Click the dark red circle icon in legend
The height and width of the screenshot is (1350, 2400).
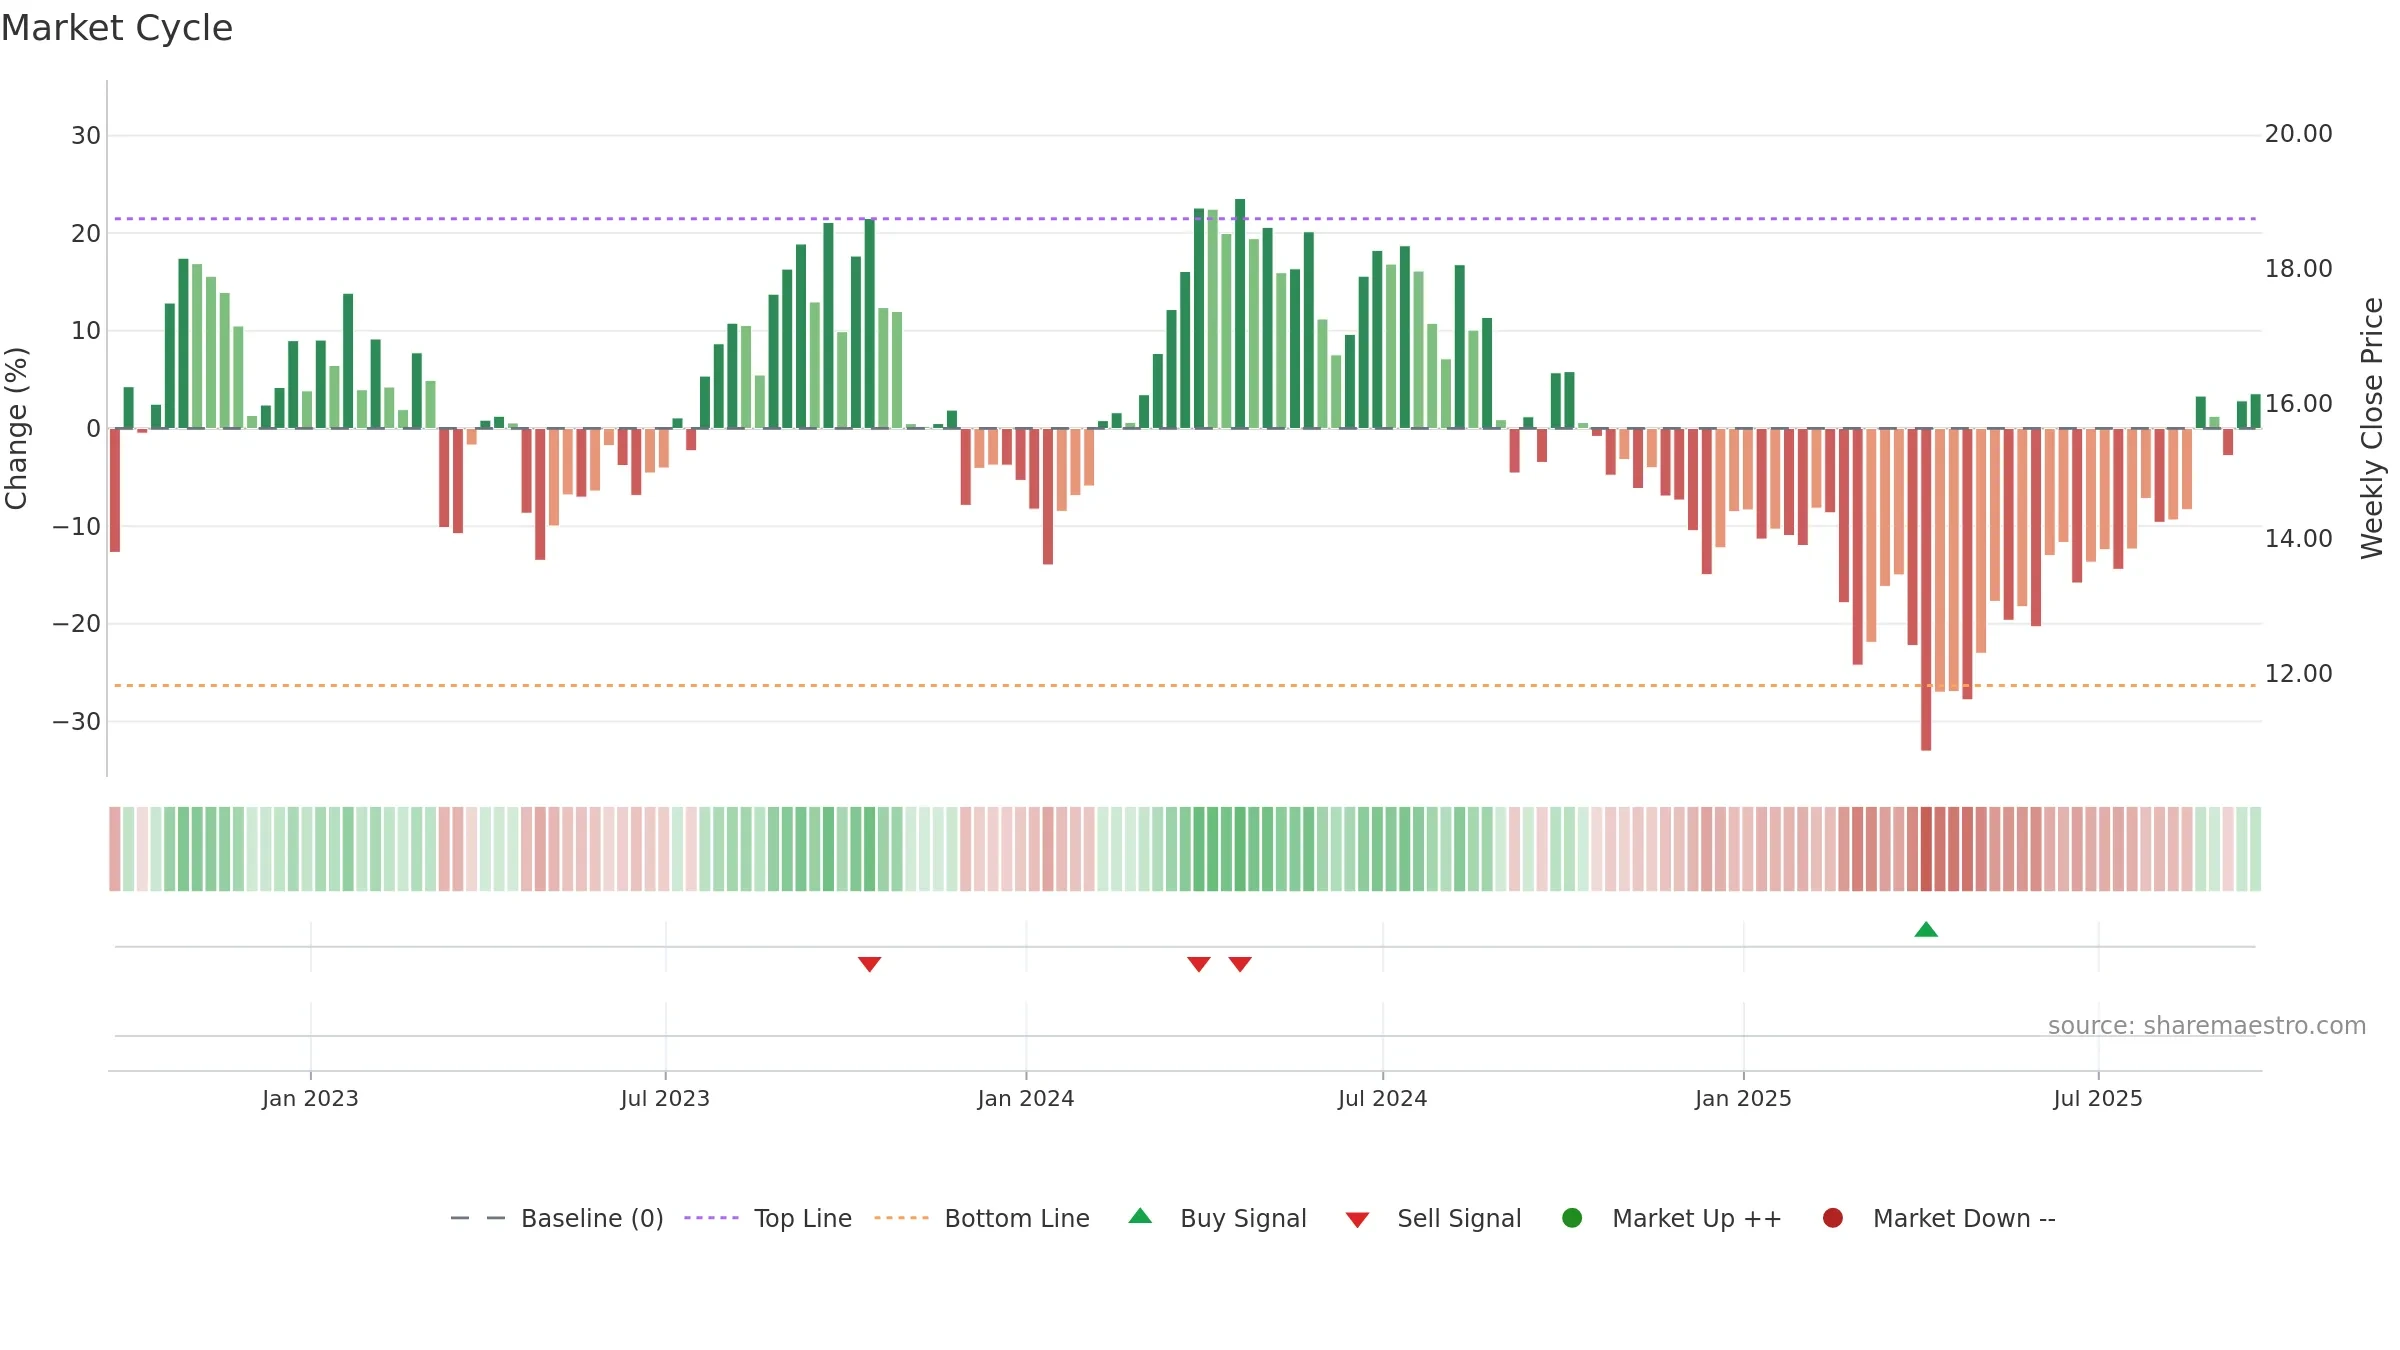[x=1833, y=1218]
